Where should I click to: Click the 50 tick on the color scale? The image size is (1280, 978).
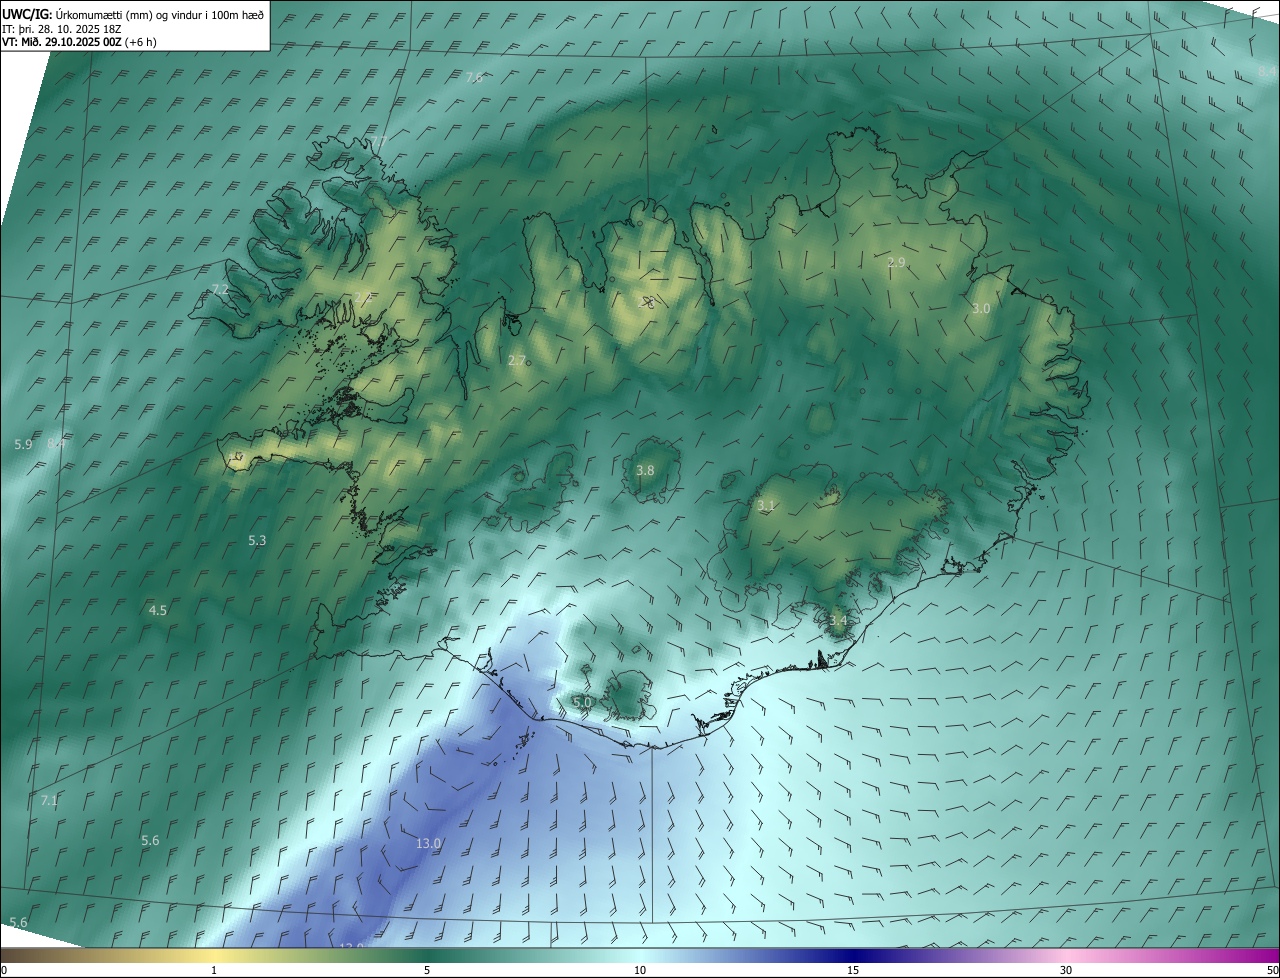click(1272, 970)
